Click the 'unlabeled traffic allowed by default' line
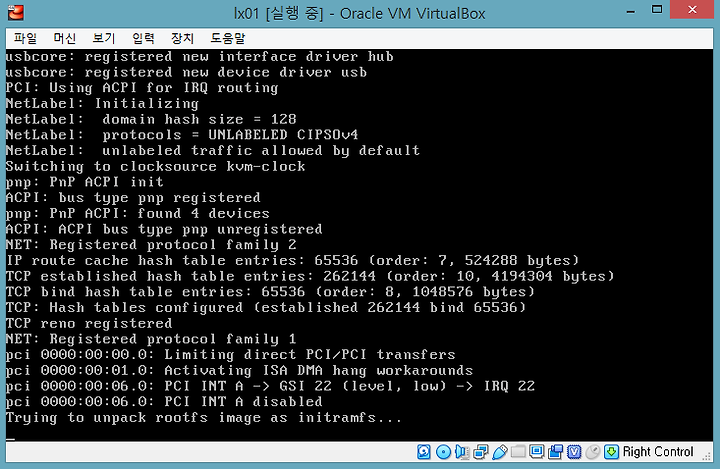The image size is (720, 469). click(x=213, y=151)
